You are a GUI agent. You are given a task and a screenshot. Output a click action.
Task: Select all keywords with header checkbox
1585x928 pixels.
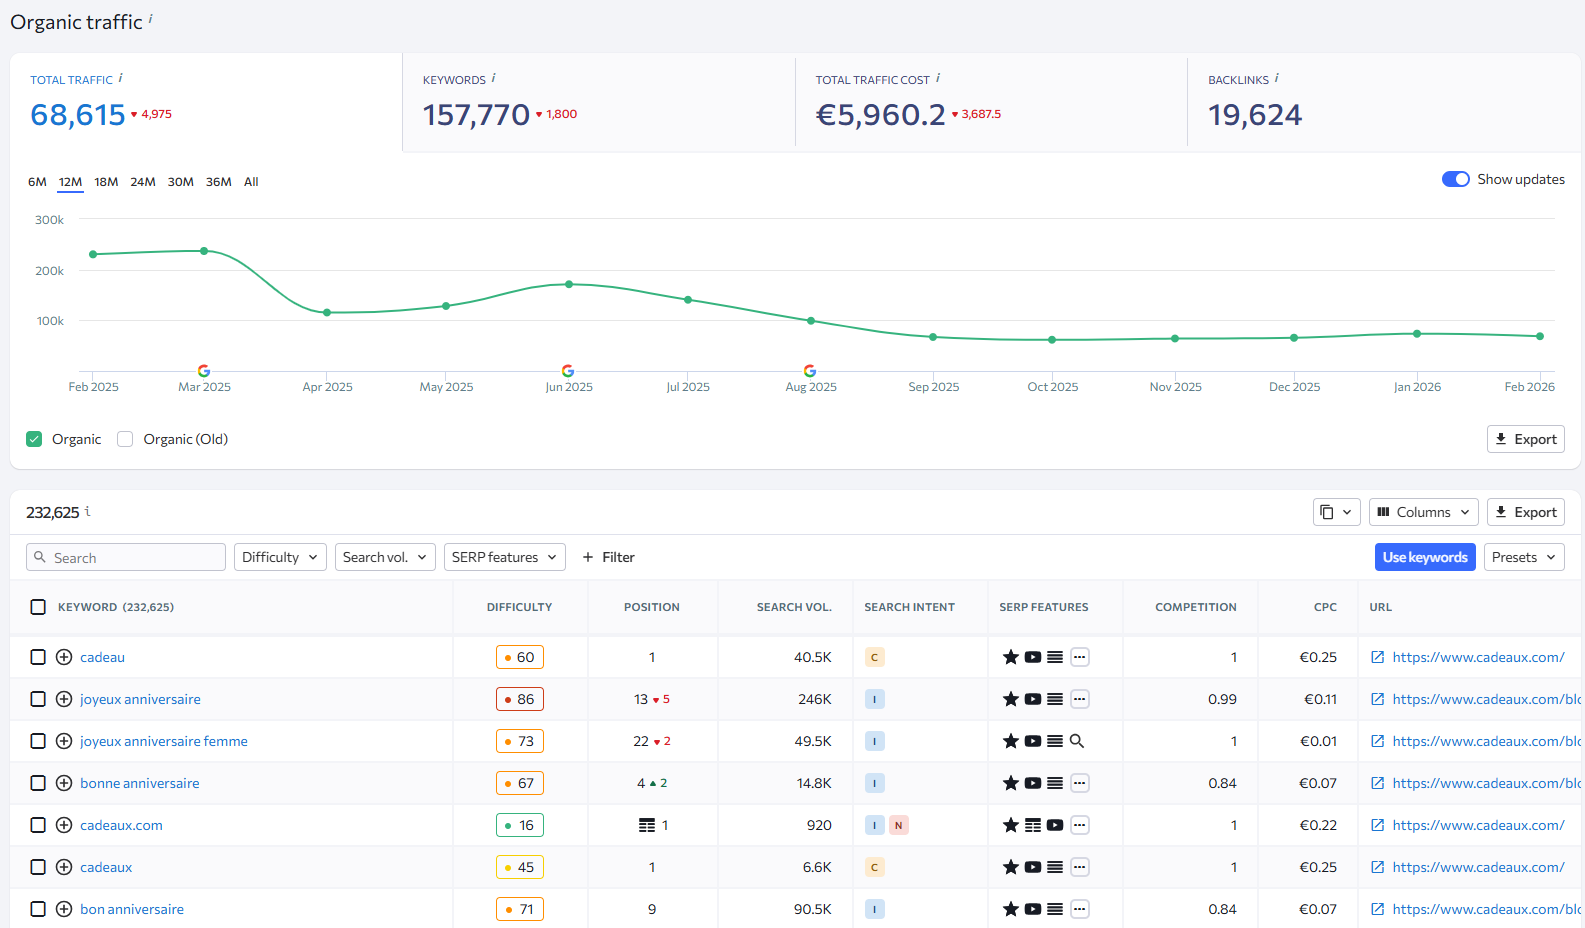38,607
